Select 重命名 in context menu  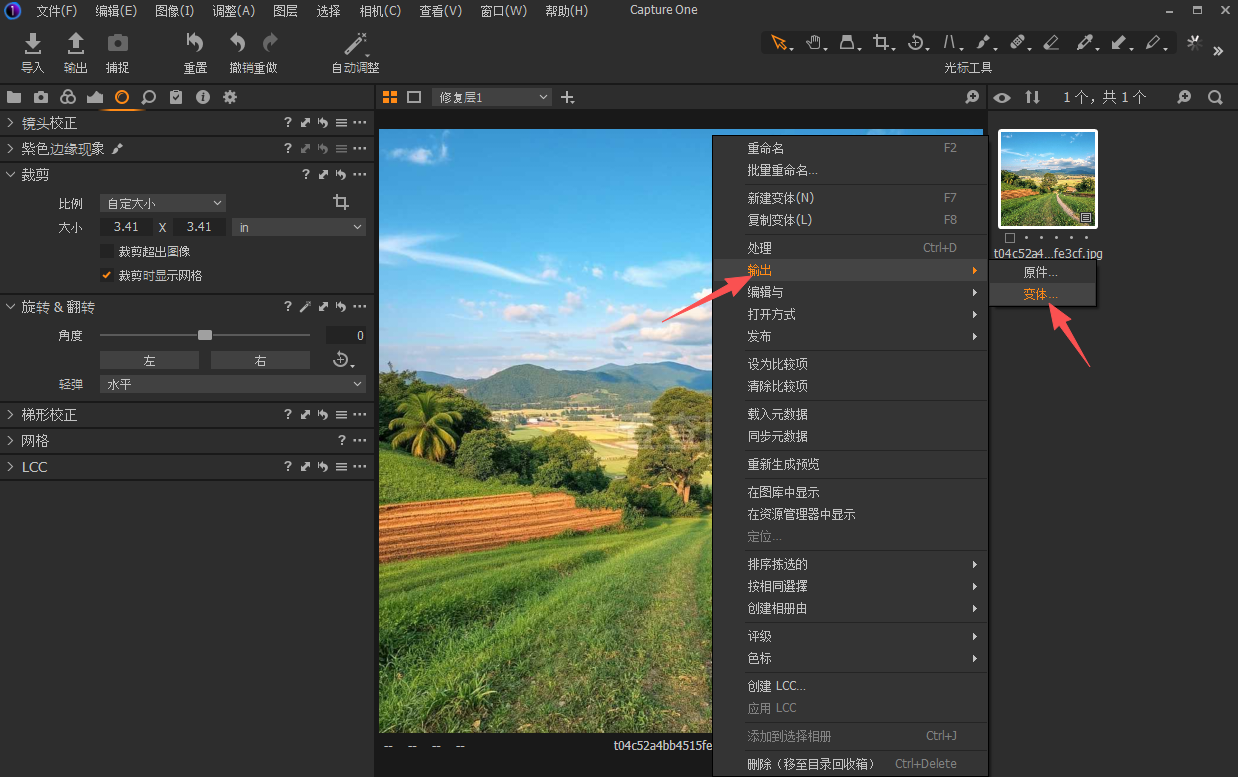point(850,148)
